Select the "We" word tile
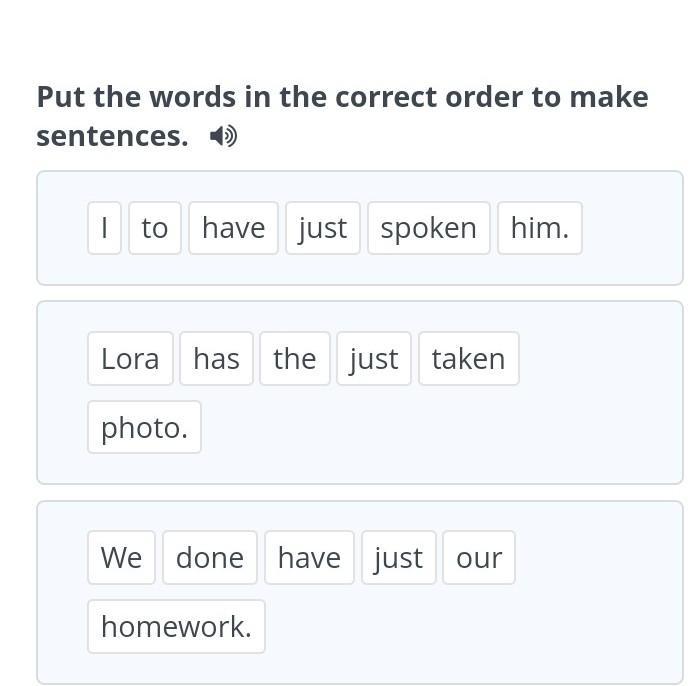 point(121,557)
